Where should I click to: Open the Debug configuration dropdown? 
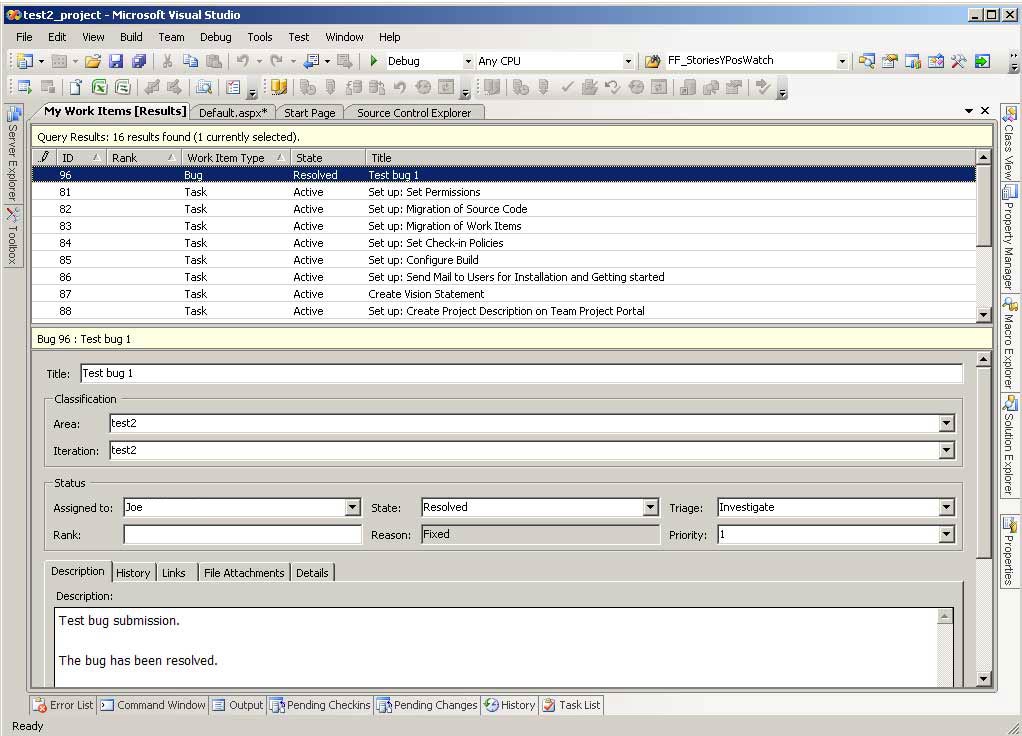click(x=468, y=61)
